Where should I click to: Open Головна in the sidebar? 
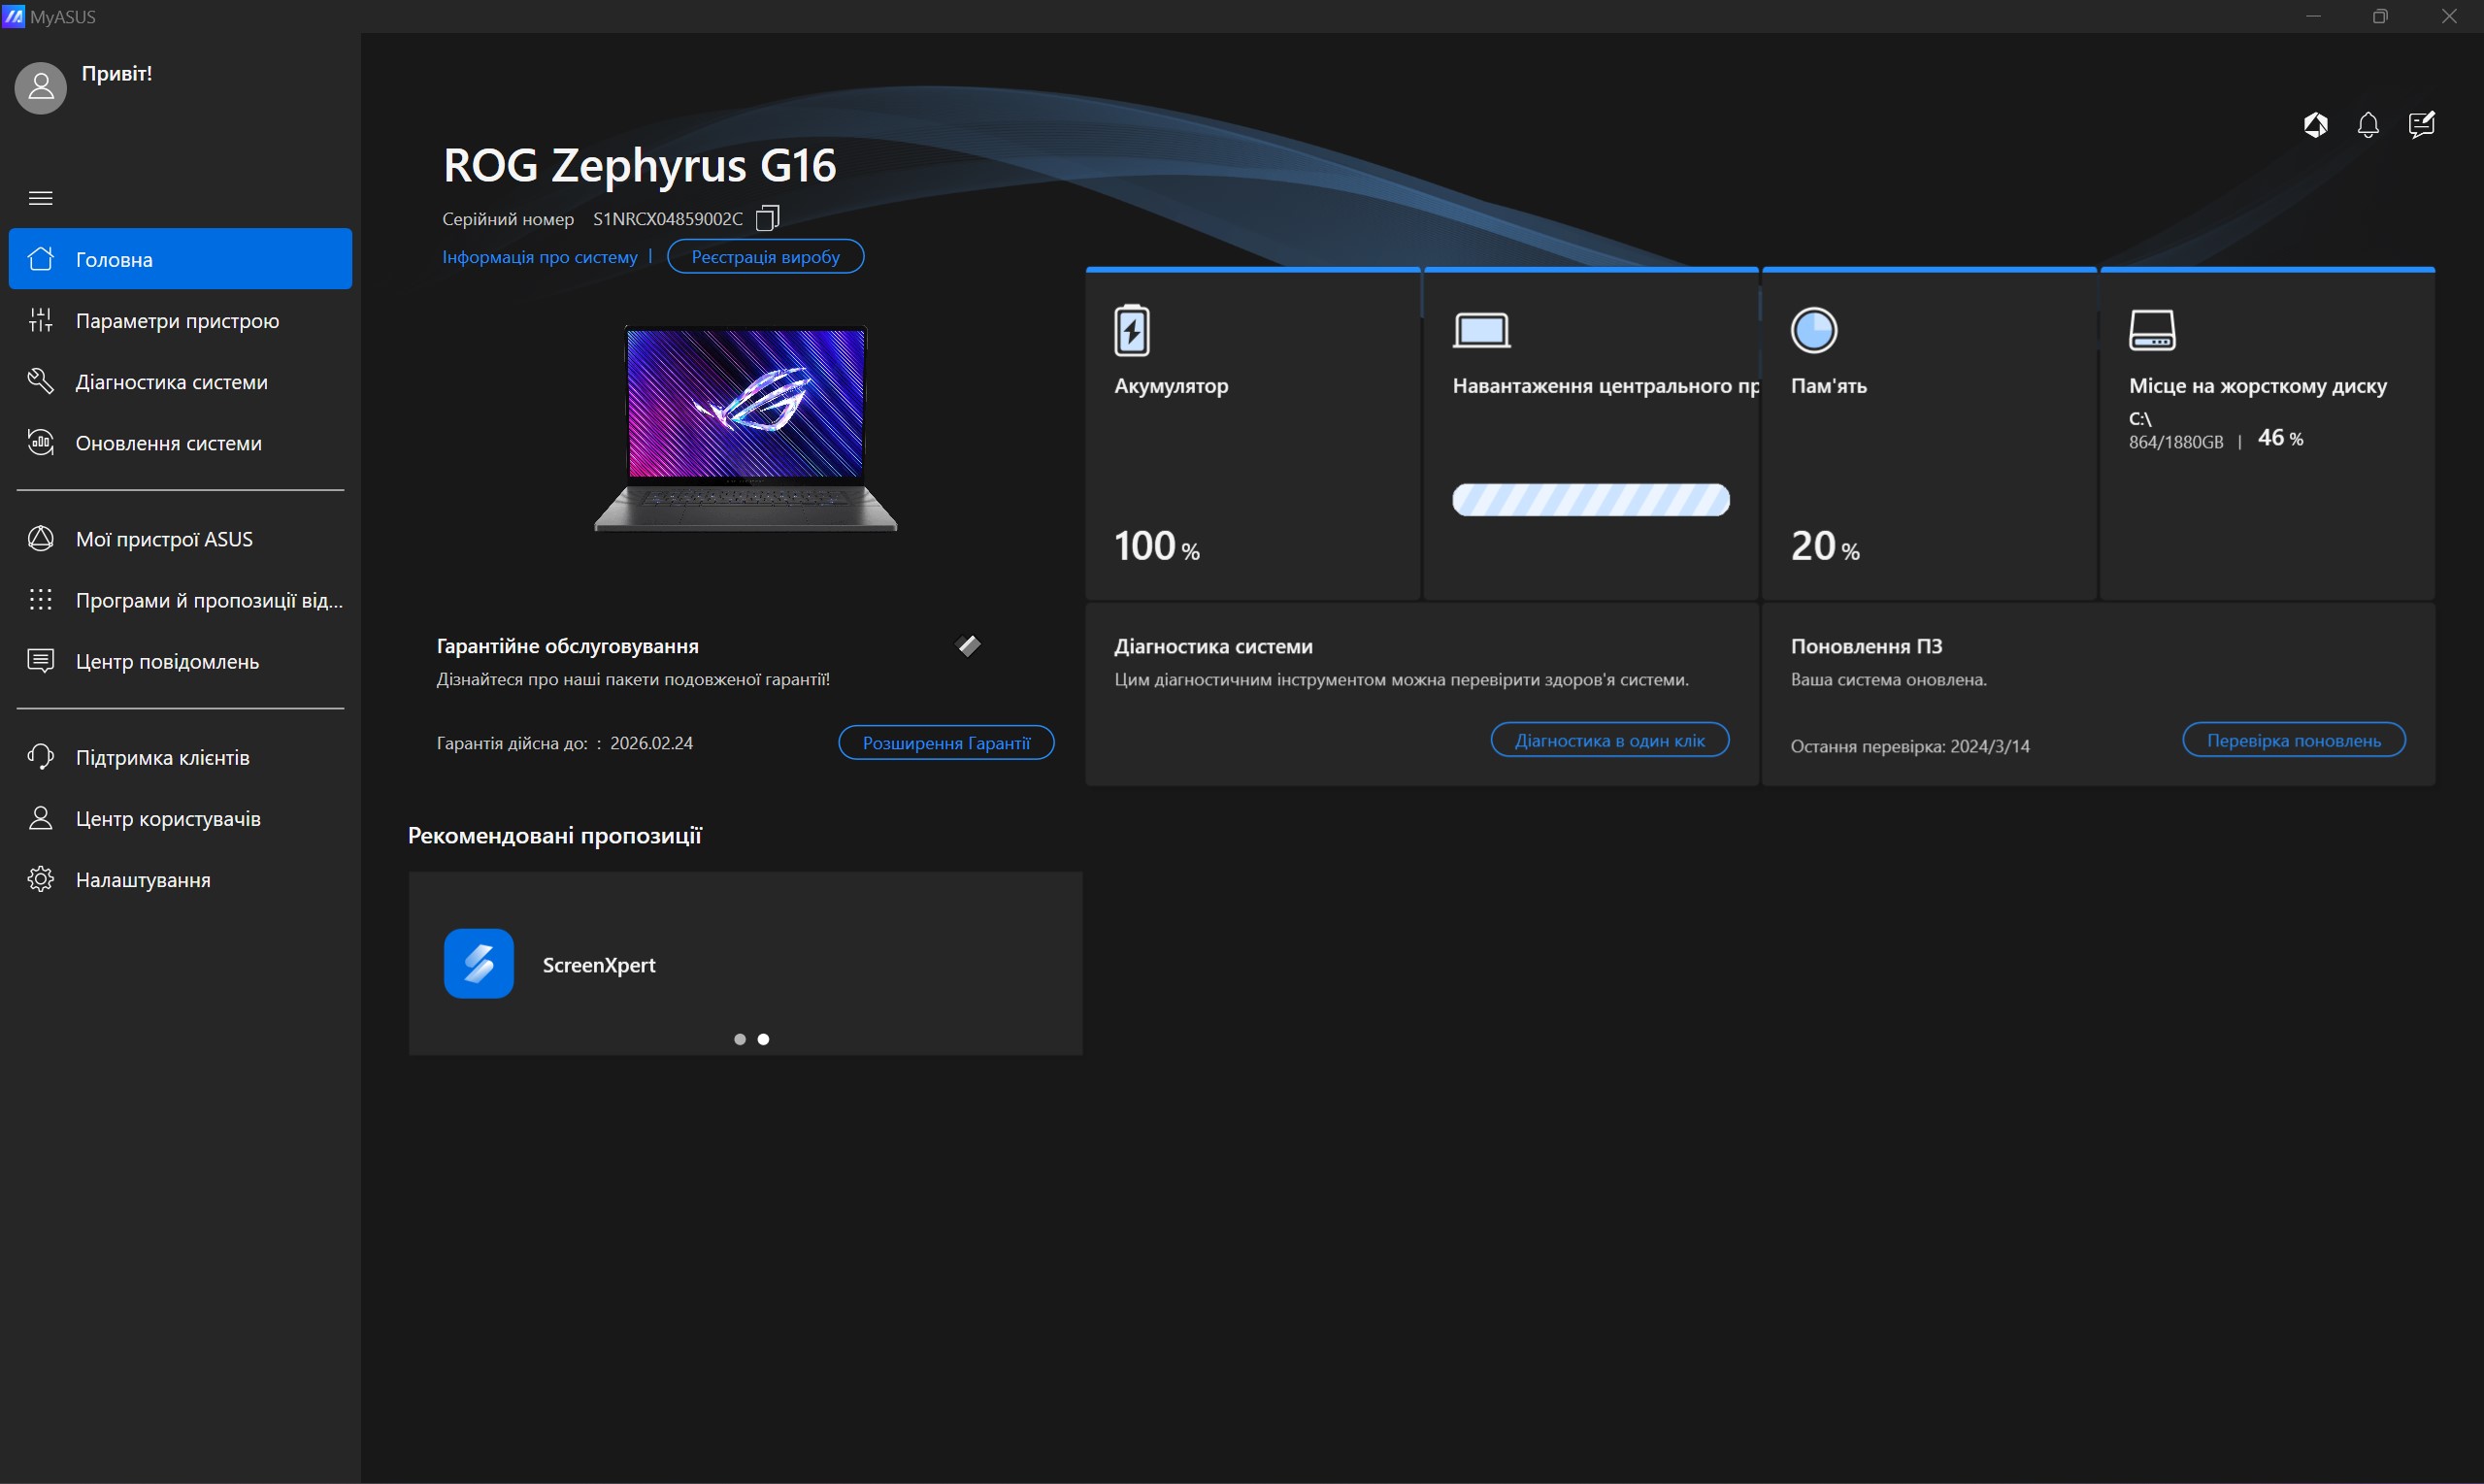coord(180,259)
